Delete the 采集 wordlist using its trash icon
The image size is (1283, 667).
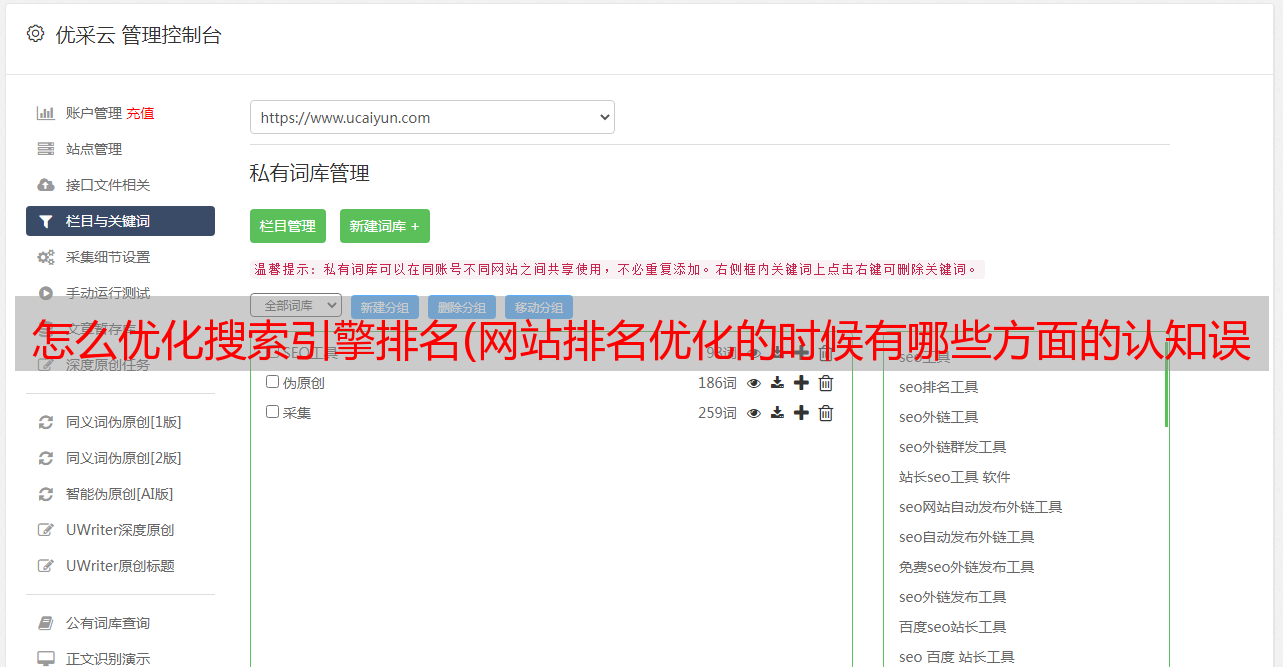pos(825,412)
